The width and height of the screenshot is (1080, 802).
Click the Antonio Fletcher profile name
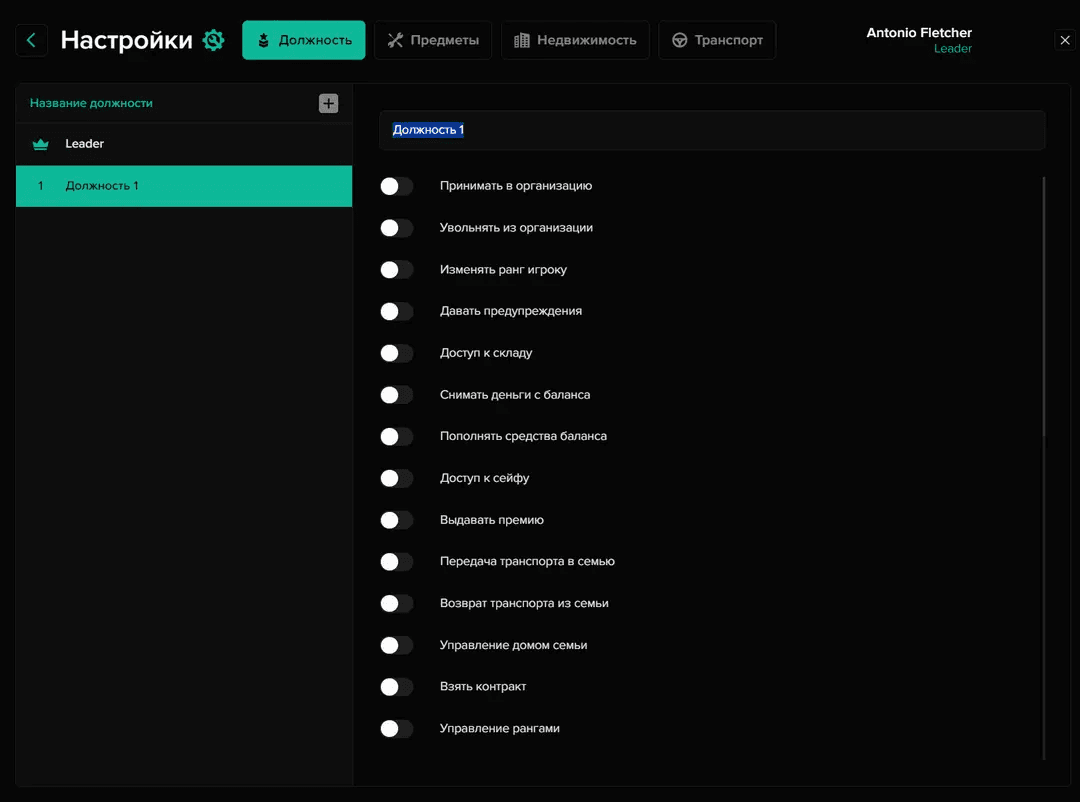pos(918,33)
